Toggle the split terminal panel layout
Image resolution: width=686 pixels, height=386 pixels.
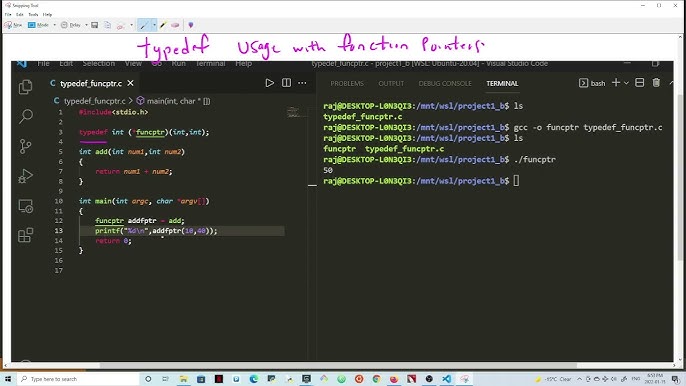[x=639, y=83]
